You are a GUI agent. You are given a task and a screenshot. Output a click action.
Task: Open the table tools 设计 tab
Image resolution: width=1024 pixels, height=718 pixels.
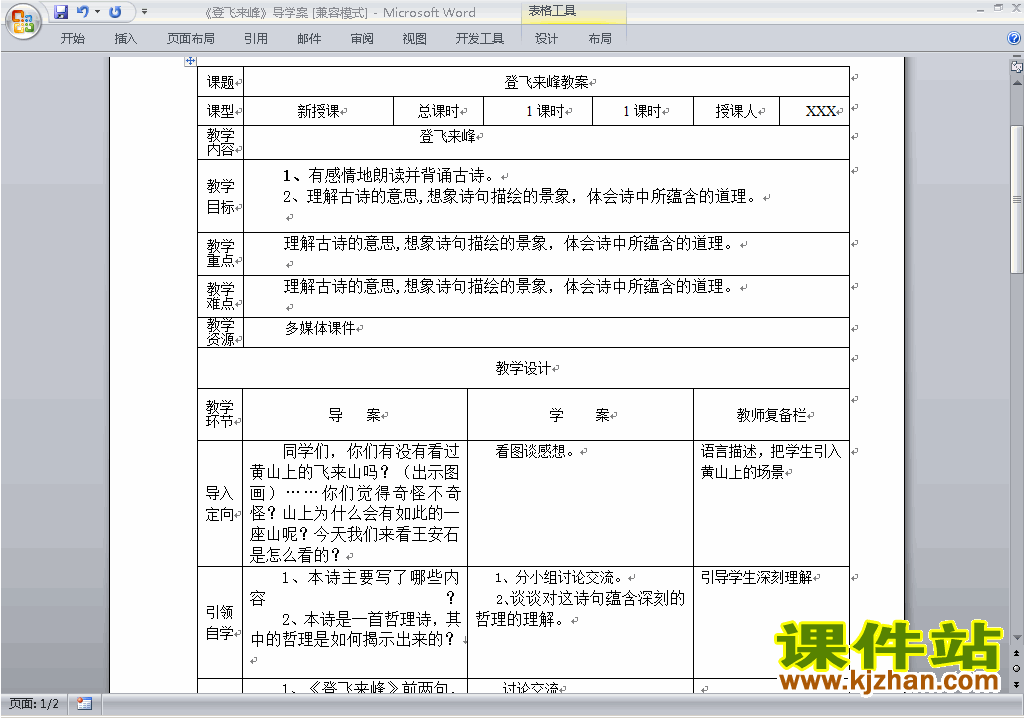(x=547, y=39)
